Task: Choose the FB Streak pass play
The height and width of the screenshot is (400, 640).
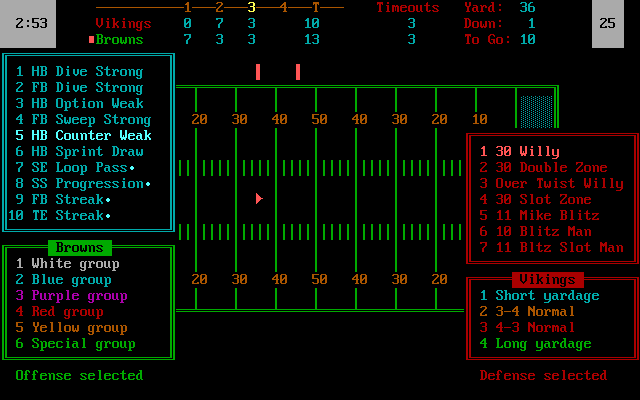Action: point(63,199)
